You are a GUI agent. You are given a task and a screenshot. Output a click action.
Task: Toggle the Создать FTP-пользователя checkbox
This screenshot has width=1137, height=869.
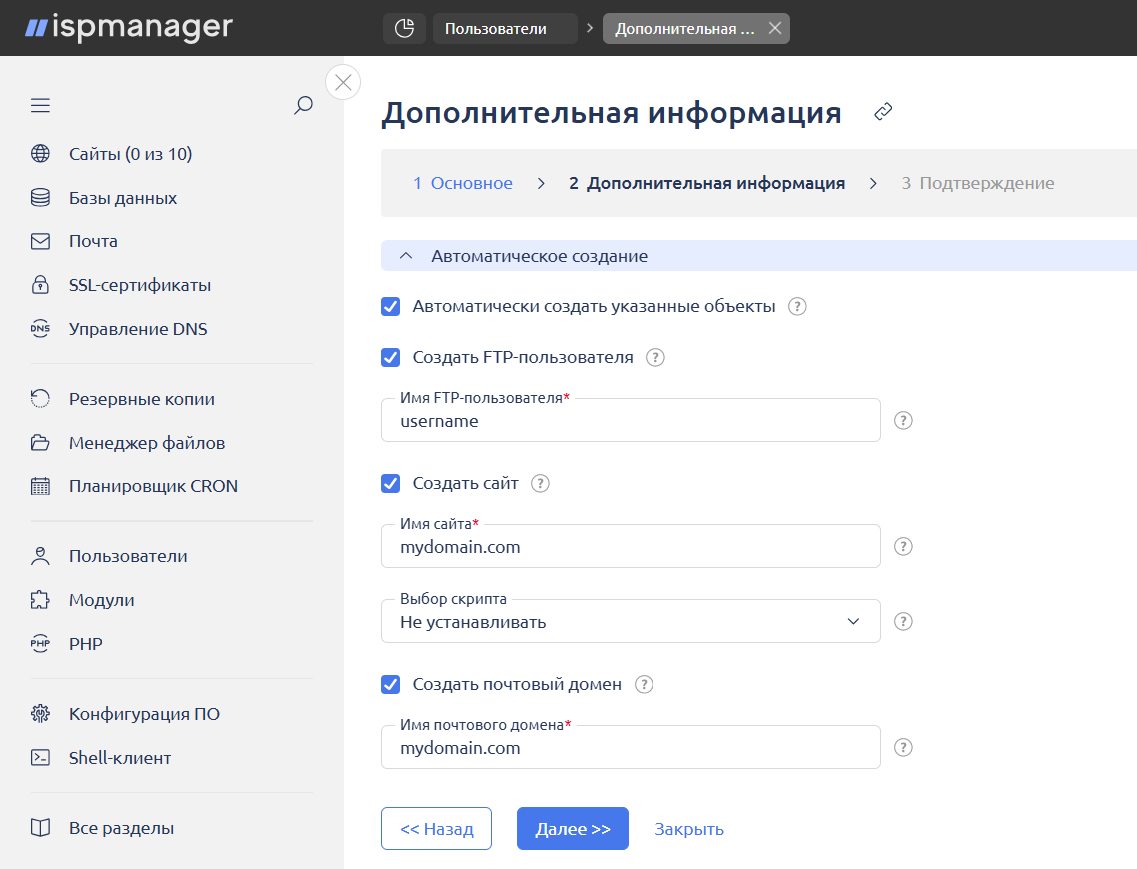[x=391, y=357]
